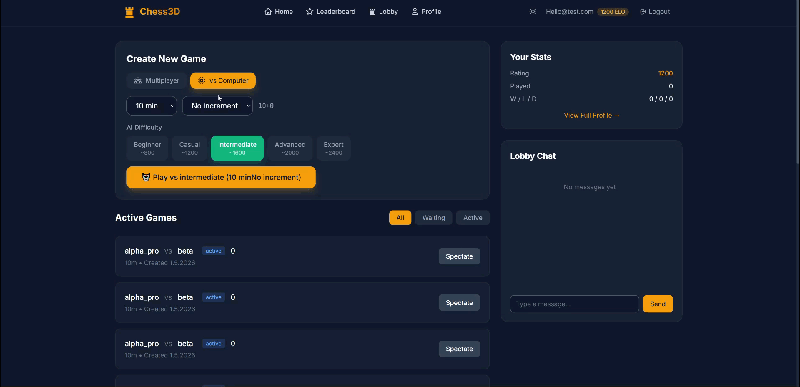
Task: Click the Chess3D brand name
Action: click(x=160, y=12)
